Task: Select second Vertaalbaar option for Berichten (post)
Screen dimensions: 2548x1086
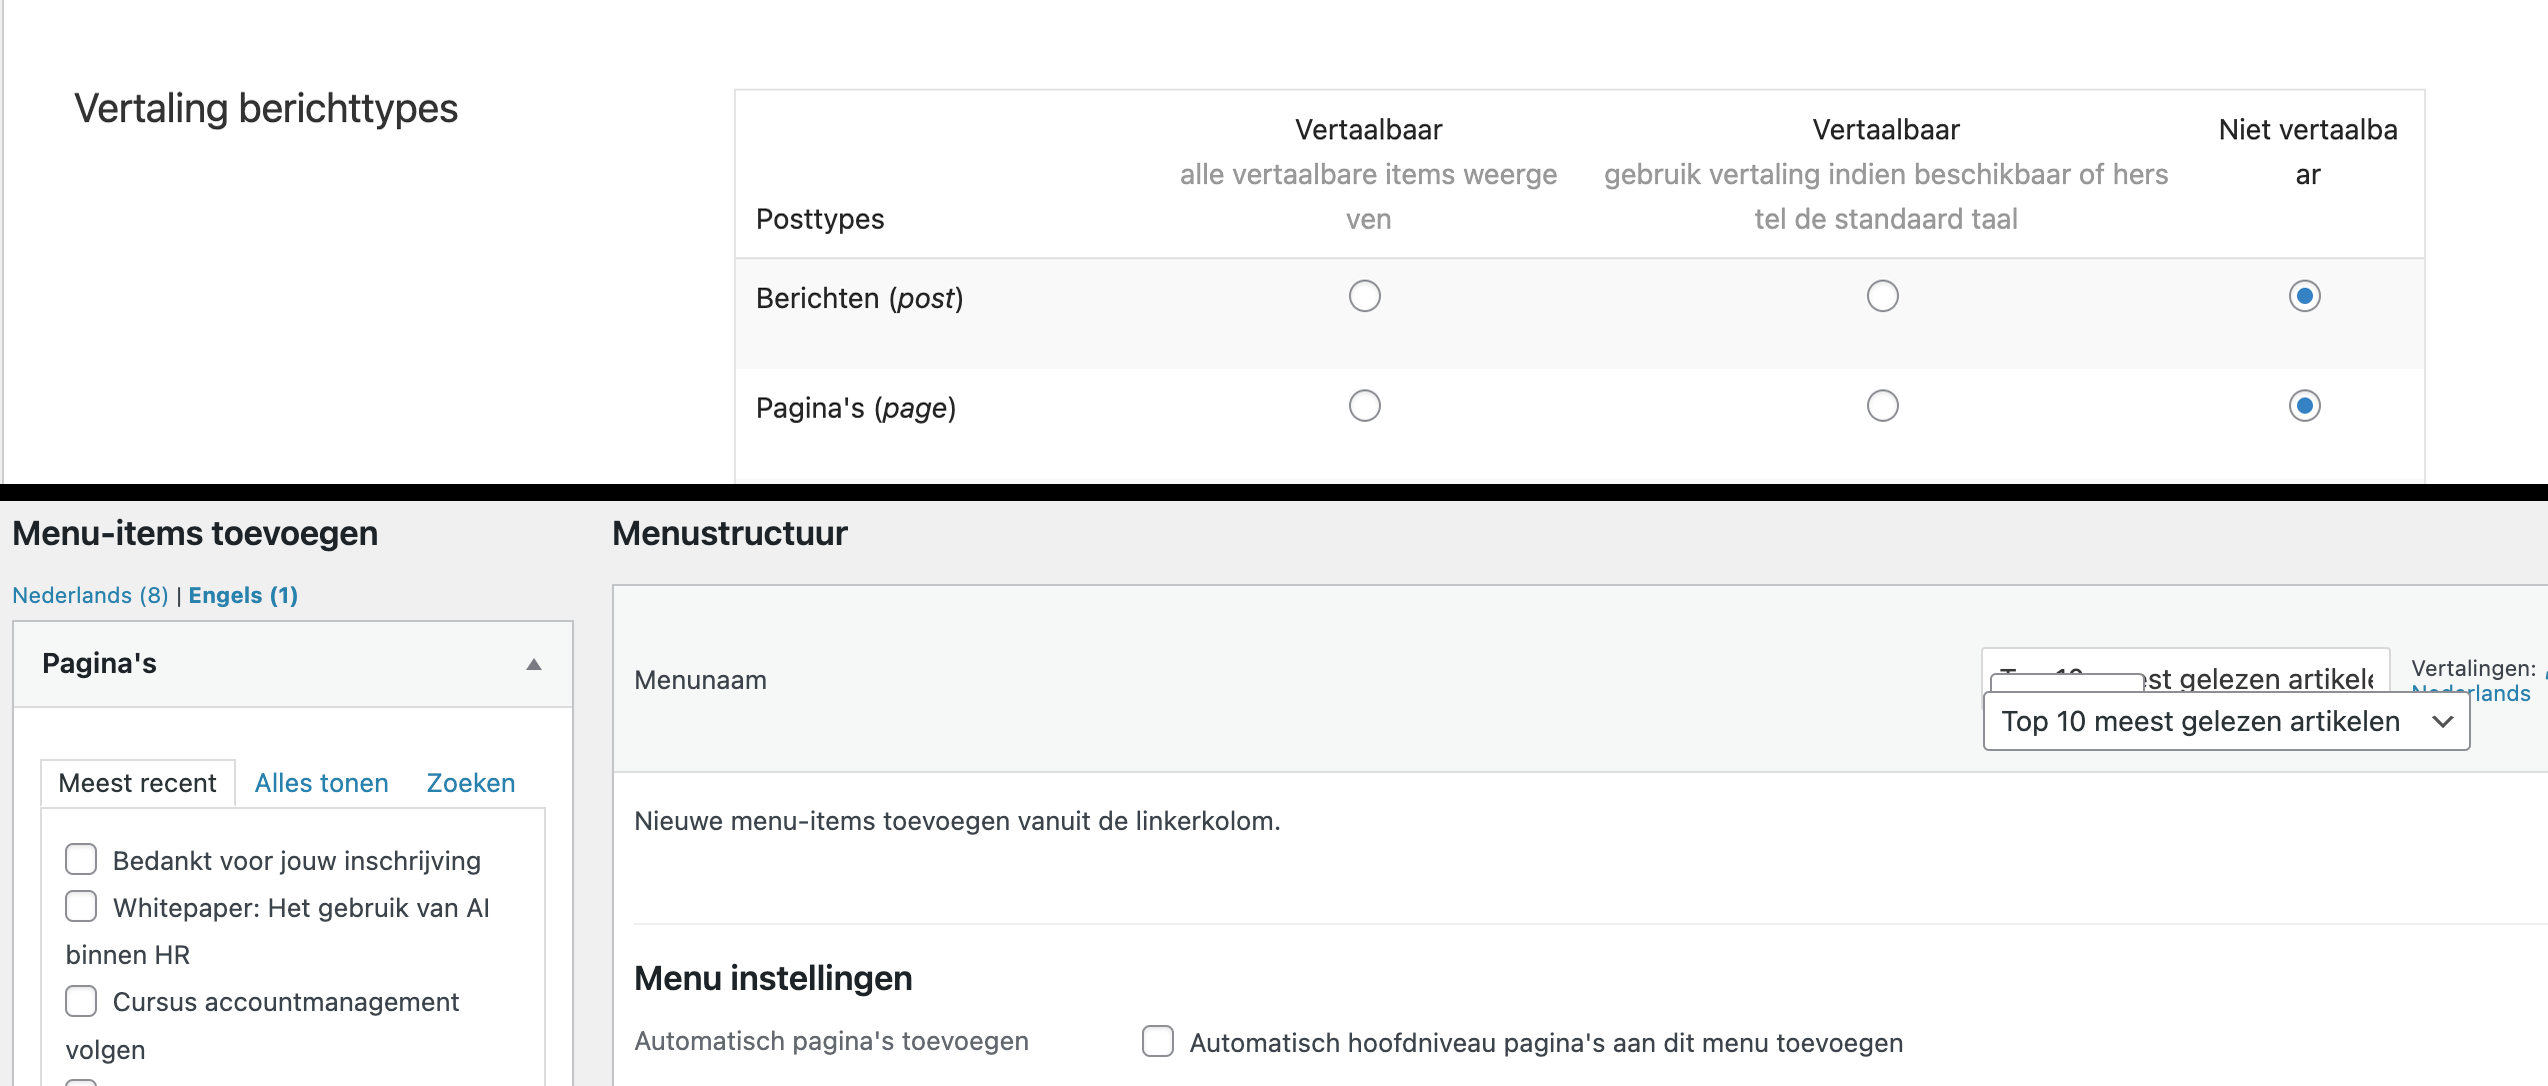Action: 1883,296
